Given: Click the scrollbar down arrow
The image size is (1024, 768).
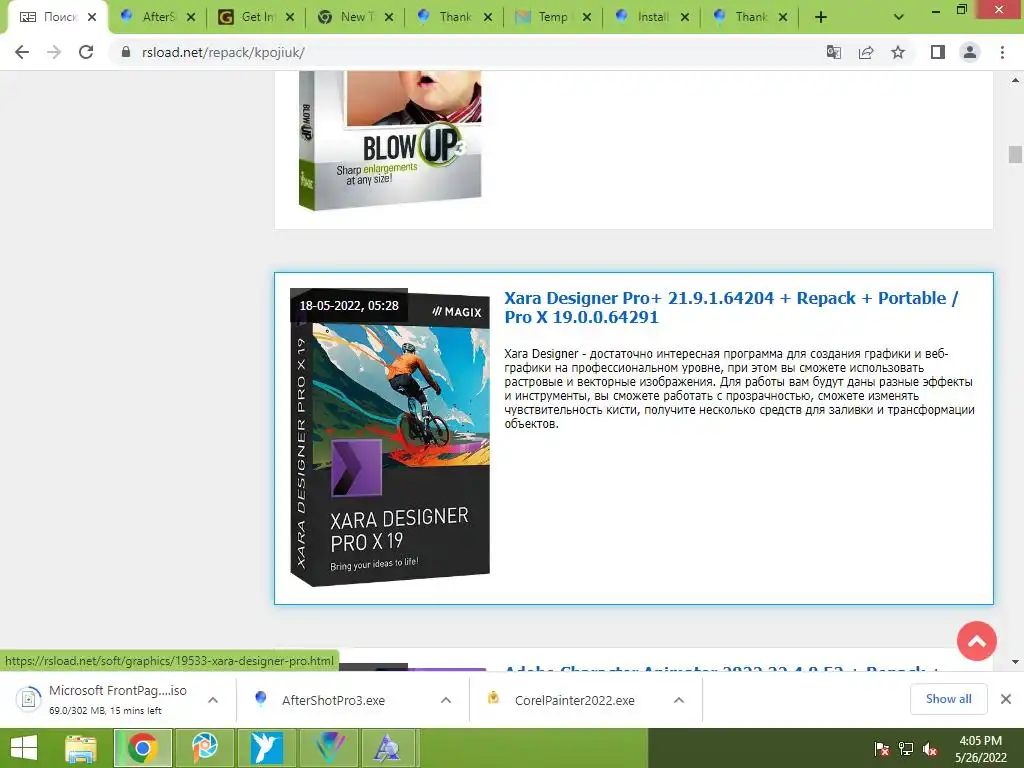Looking at the screenshot, I should coord(1015,662).
